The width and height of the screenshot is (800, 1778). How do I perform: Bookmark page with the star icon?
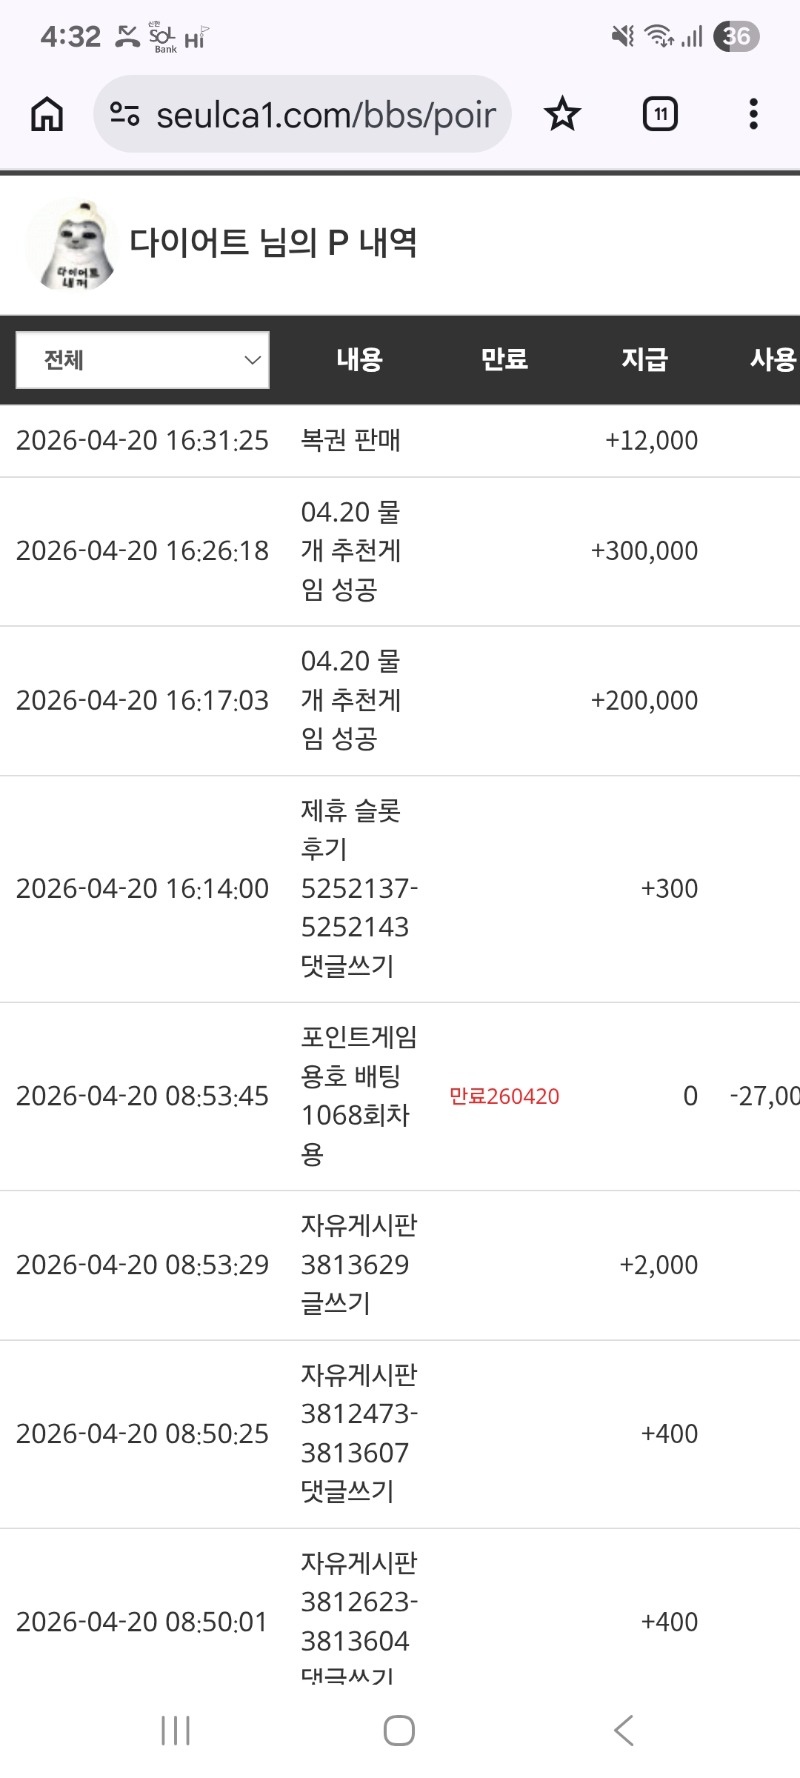(x=562, y=115)
